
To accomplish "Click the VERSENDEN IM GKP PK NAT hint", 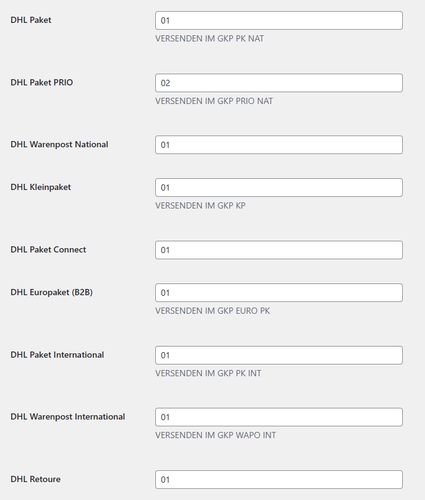I will coord(209,39).
